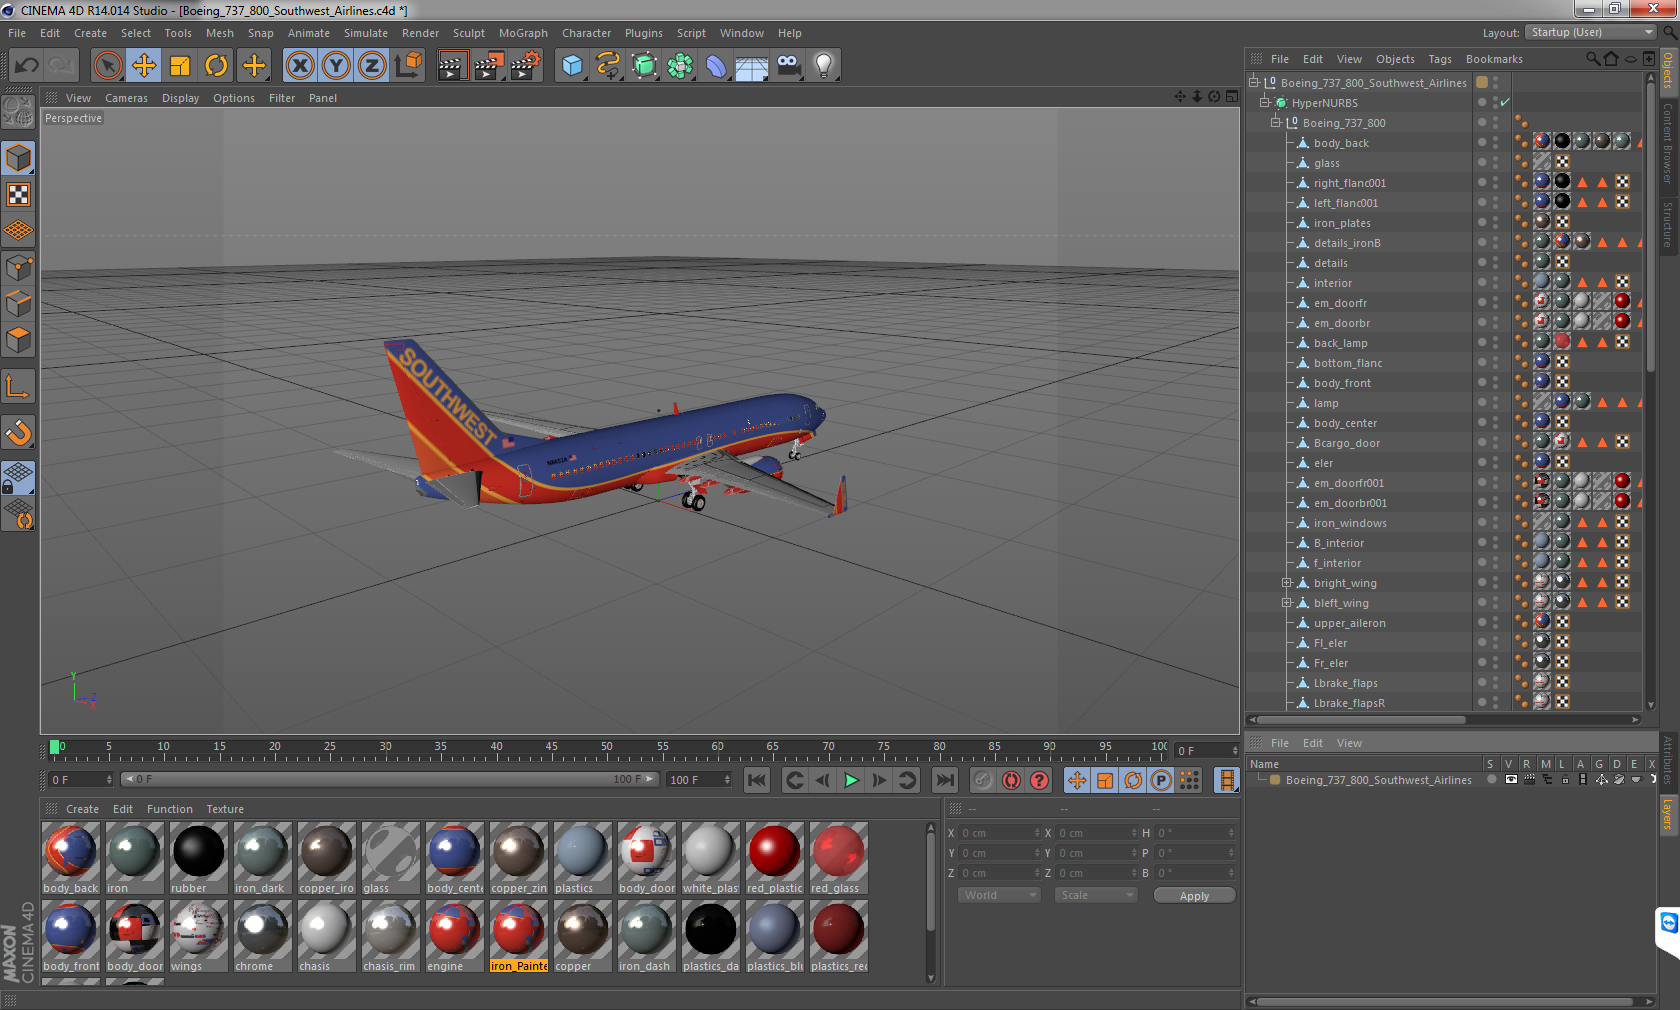Activate the Rotate tool
Screen dimensions: 1680x1010
tap(216, 66)
